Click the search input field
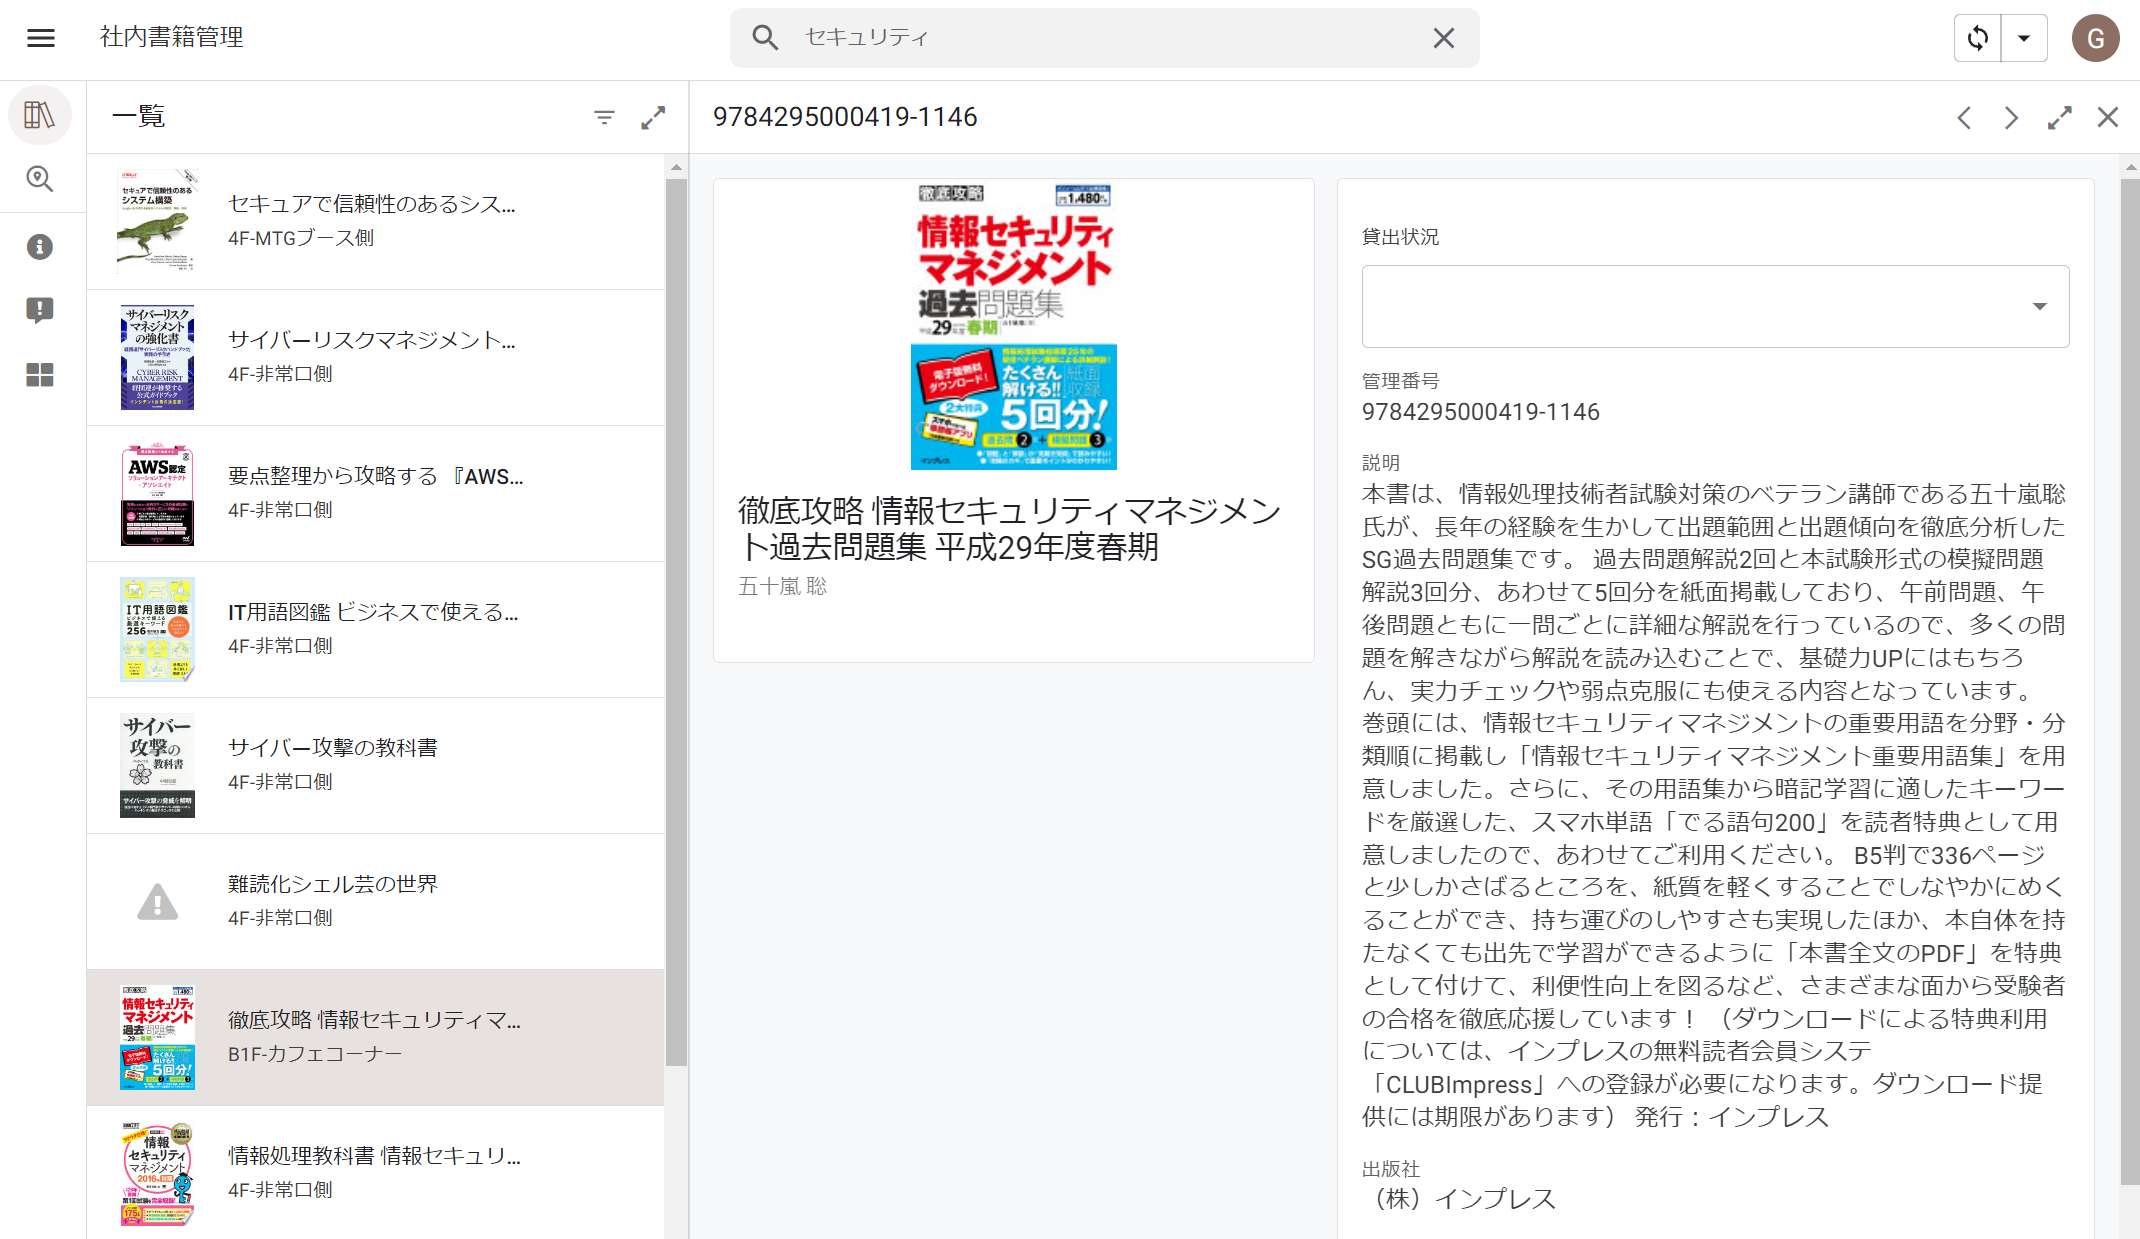 point(1100,38)
